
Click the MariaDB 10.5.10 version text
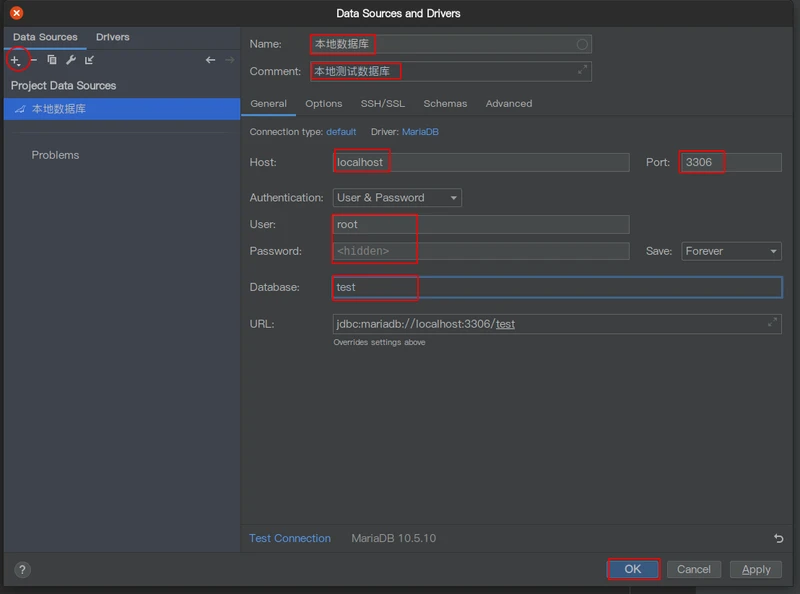point(393,538)
